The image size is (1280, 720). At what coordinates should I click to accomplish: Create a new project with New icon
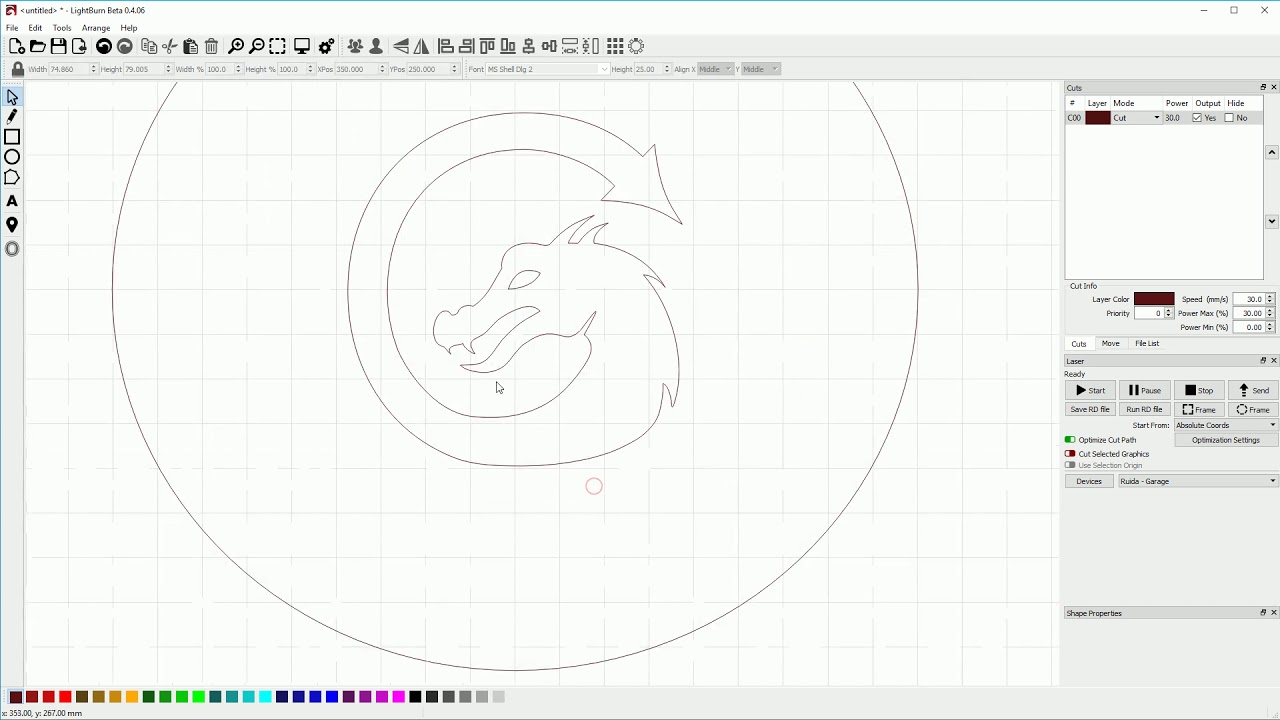tap(17, 46)
